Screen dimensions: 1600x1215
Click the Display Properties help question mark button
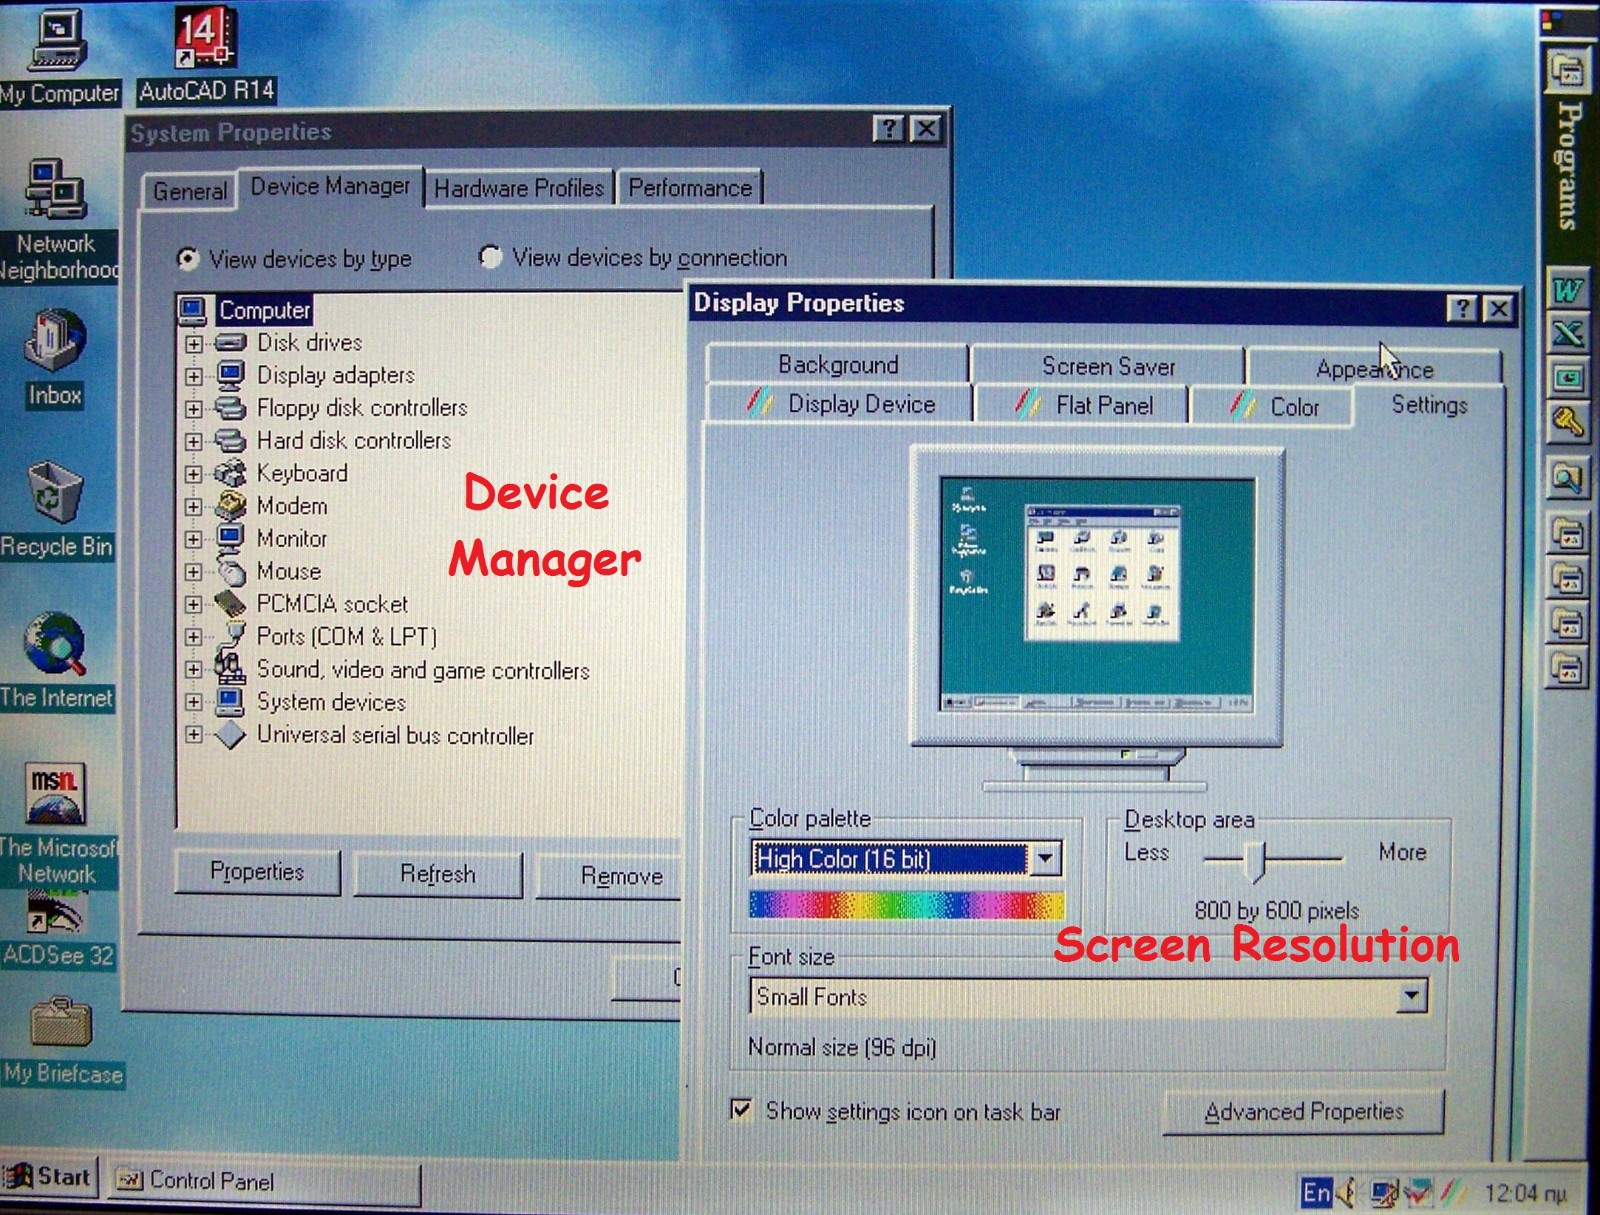pyautogui.click(x=1463, y=309)
